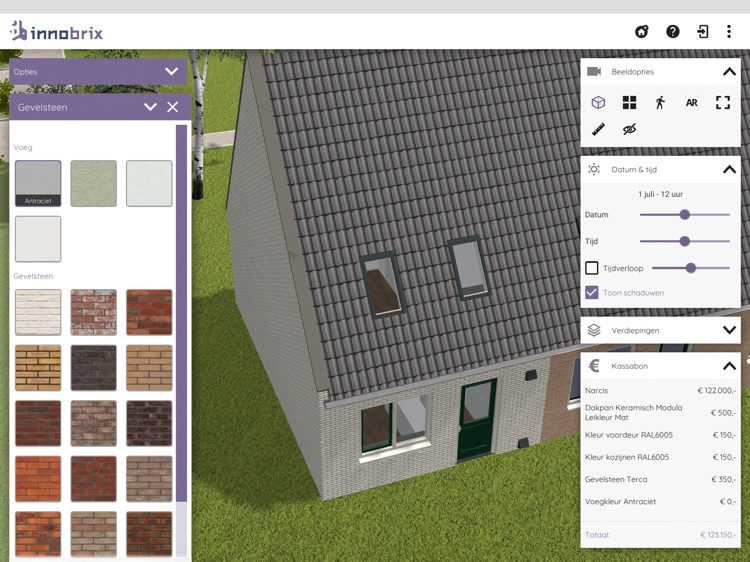Screen dimensions: 750x562
Task: Click the Tijd slider handle
Action: coord(685,242)
